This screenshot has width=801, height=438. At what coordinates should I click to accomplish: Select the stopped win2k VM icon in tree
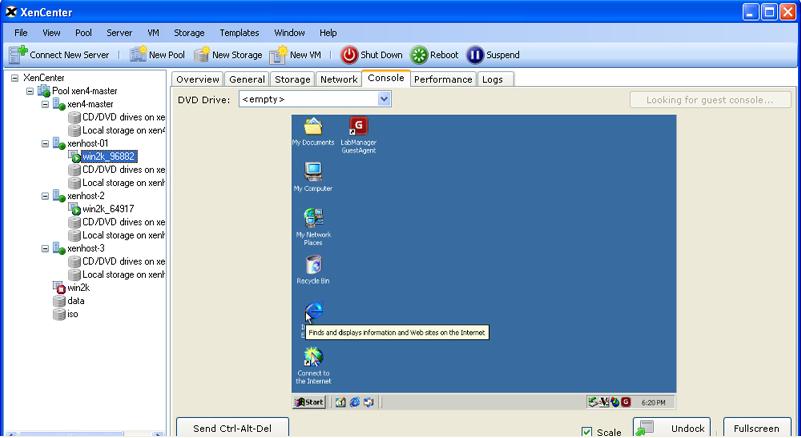[60, 288]
